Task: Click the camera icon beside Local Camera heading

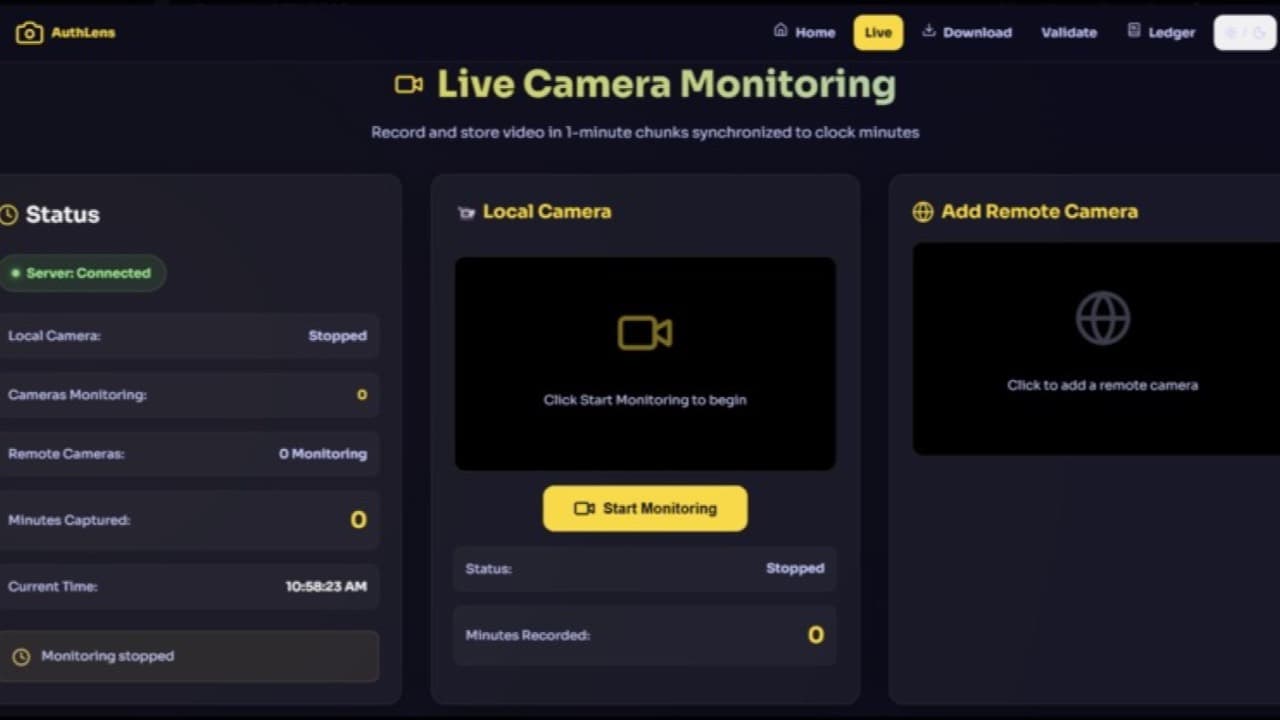Action: (465, 212)
